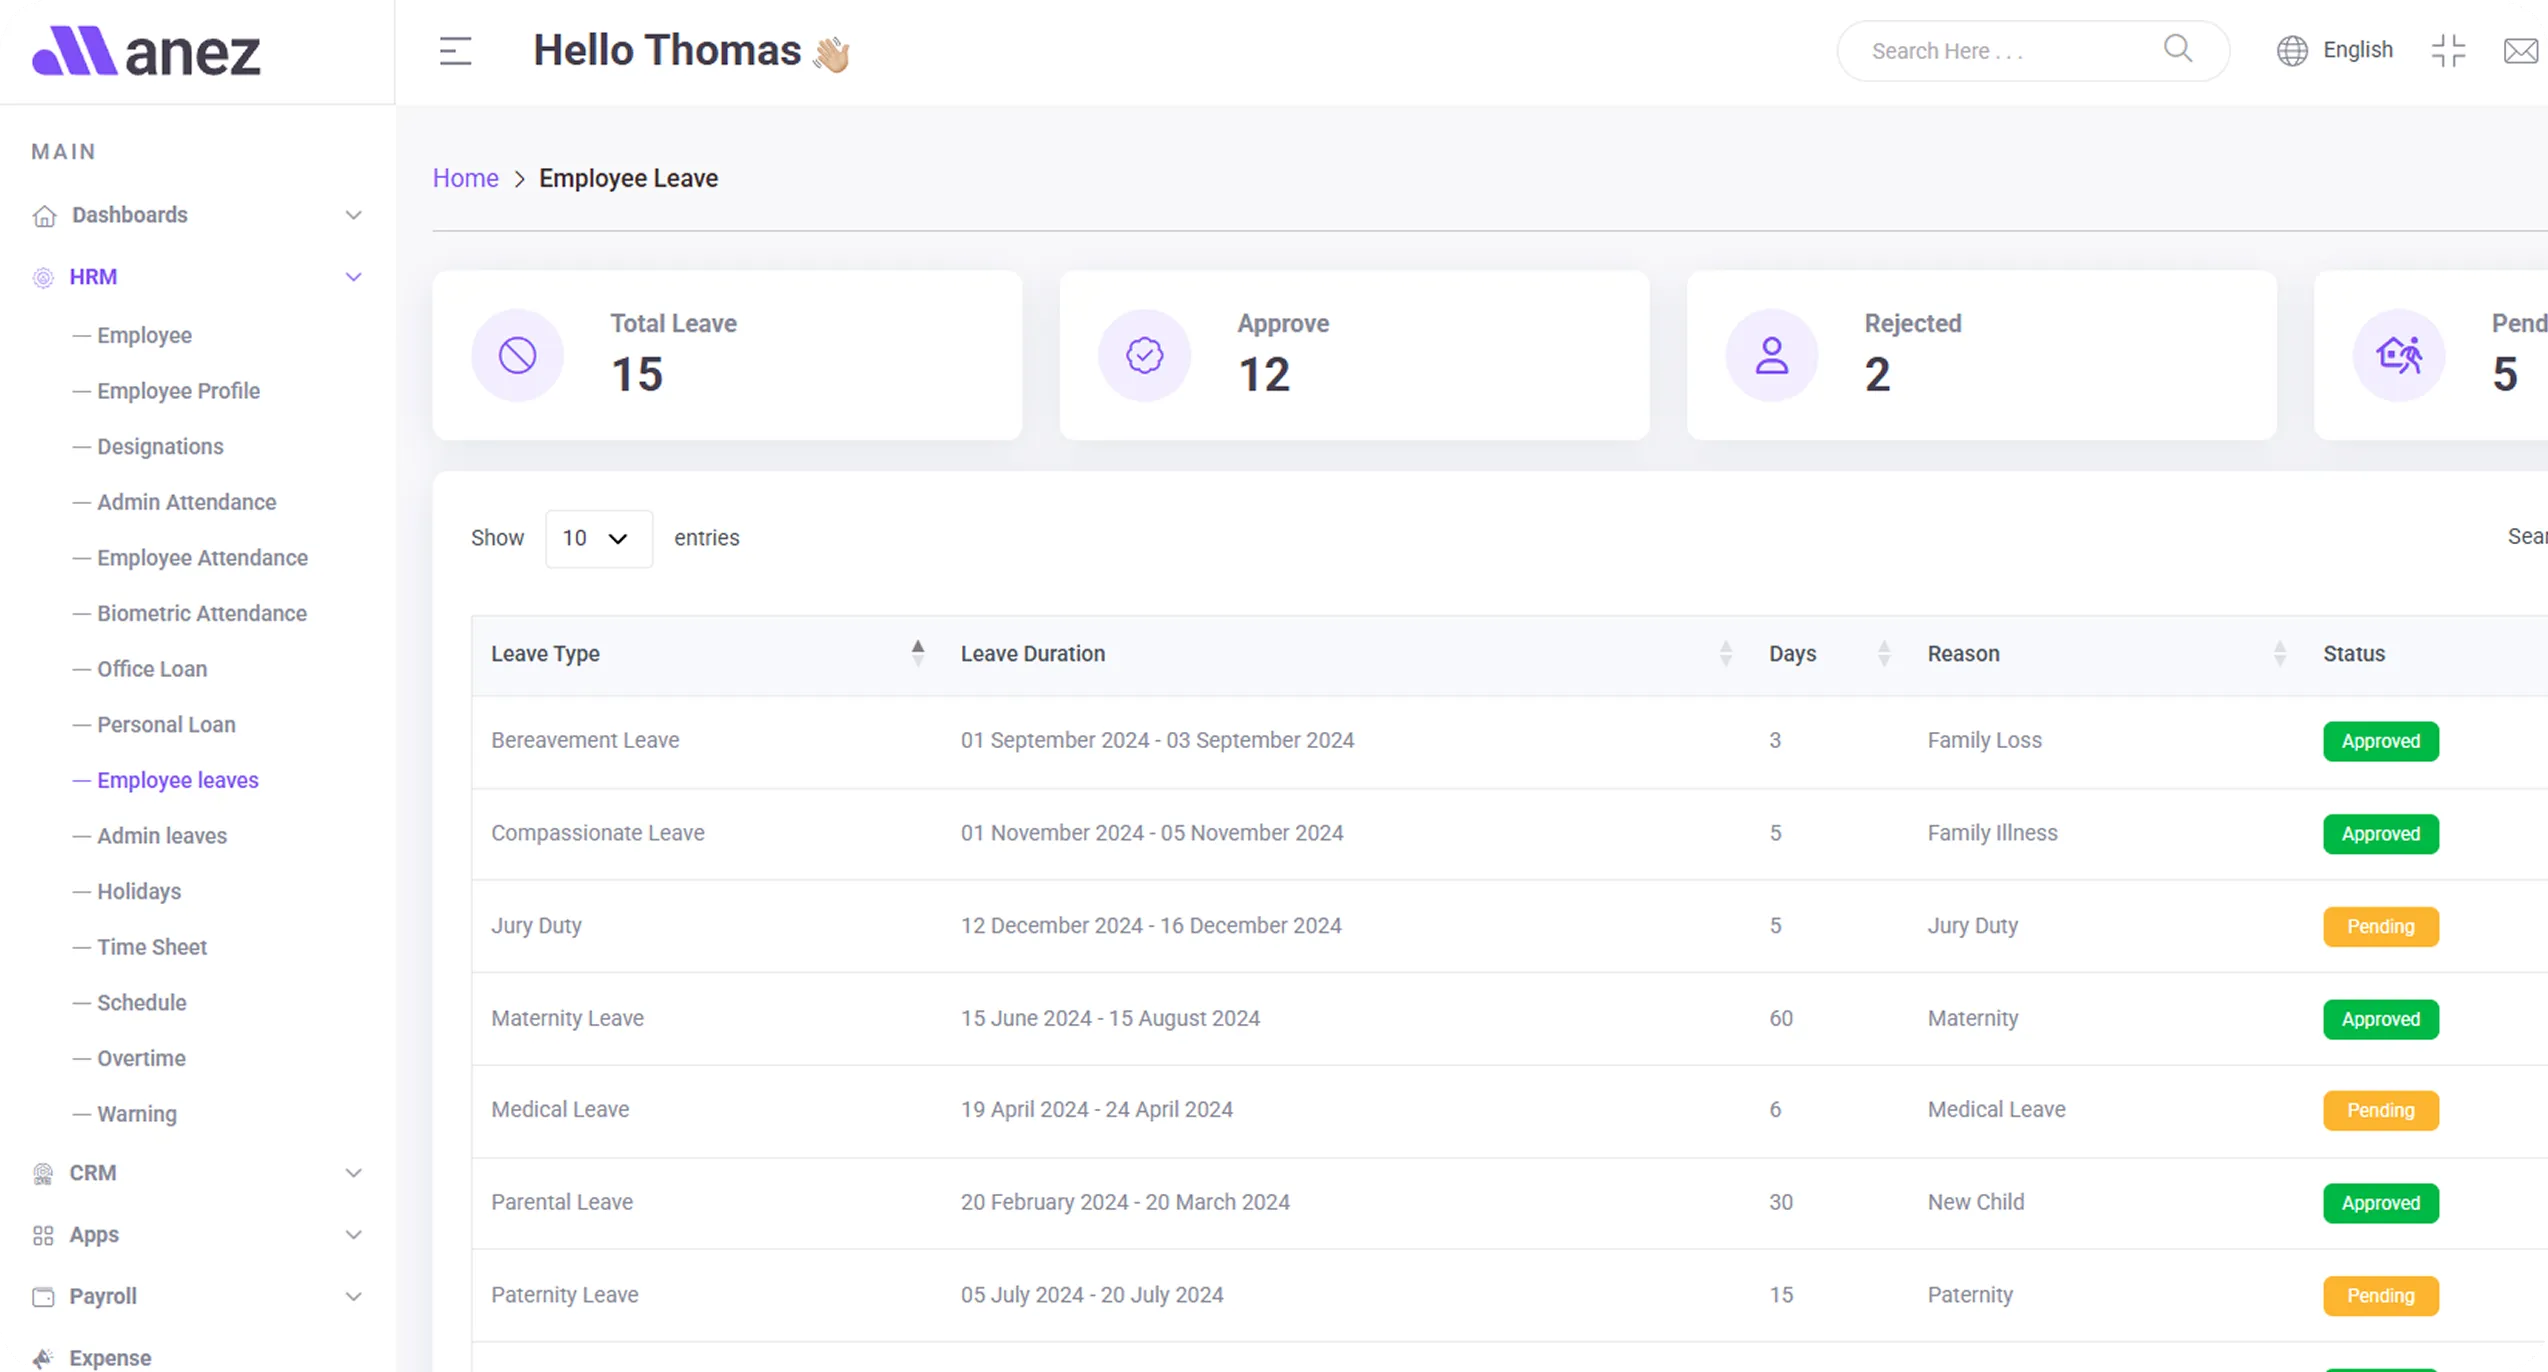Toggle sidebar with hamburger menu icon
Viewport: 2548px width, 1372px height.
455,51
